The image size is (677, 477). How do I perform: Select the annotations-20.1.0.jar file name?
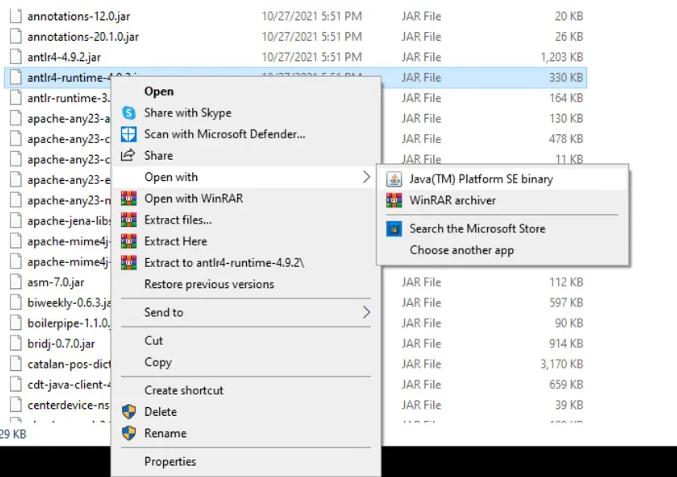83,37
